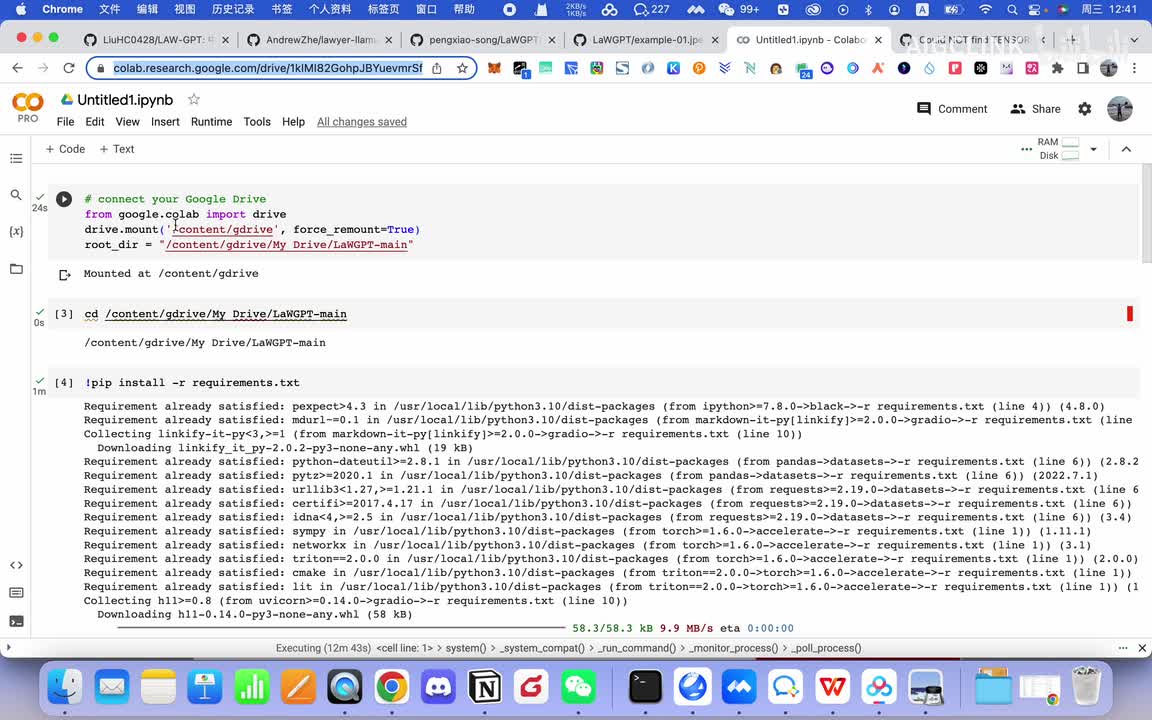Collapse the notebook header with chevron

click(x=1126, y=149)
